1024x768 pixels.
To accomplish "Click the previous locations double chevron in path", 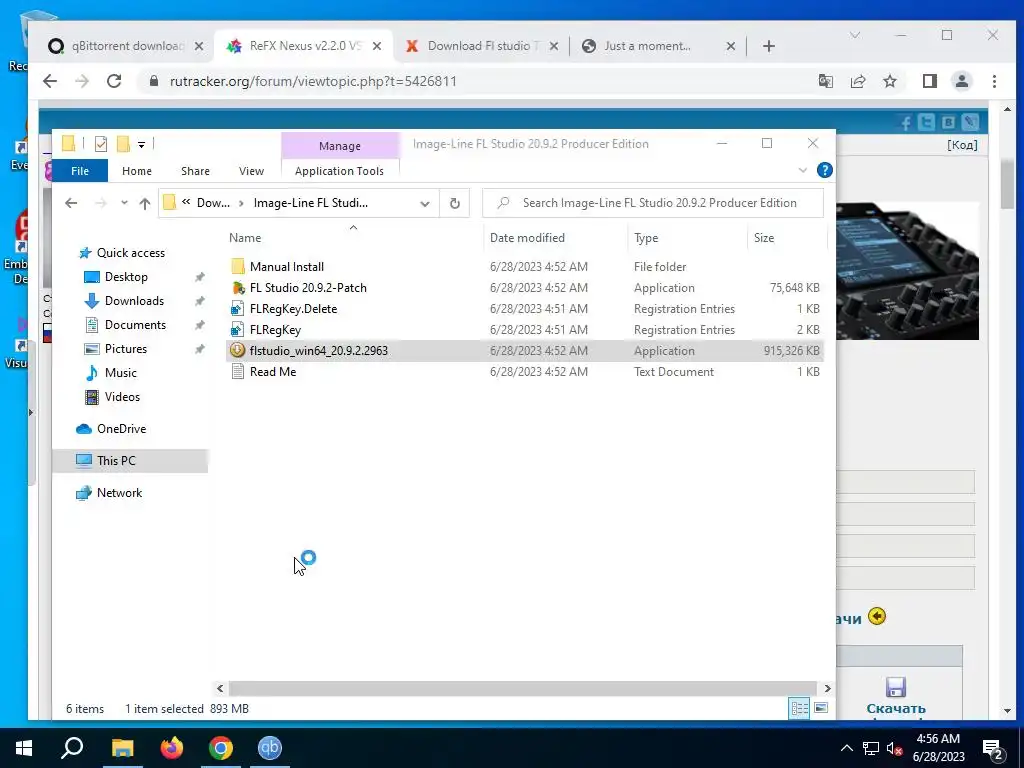I will click(186, 202).
